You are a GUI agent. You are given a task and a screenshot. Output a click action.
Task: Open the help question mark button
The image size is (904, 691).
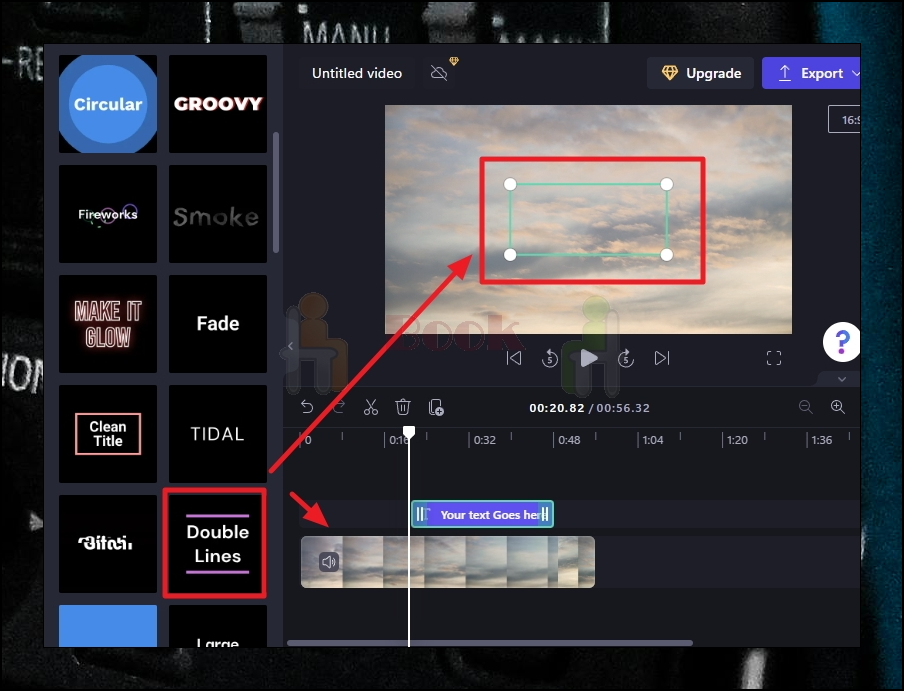[x=842, y=342]
